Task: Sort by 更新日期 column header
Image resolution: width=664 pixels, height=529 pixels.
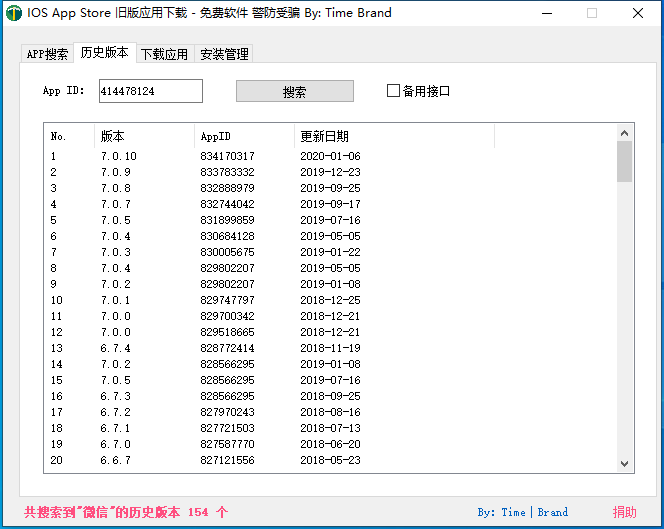Action: (x=394, y=136)
